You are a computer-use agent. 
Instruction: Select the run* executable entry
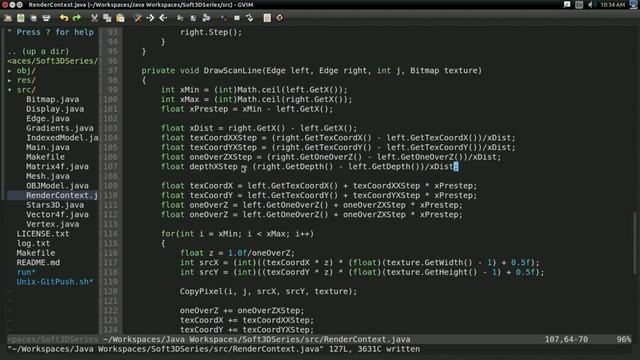(x=26, y=272)
